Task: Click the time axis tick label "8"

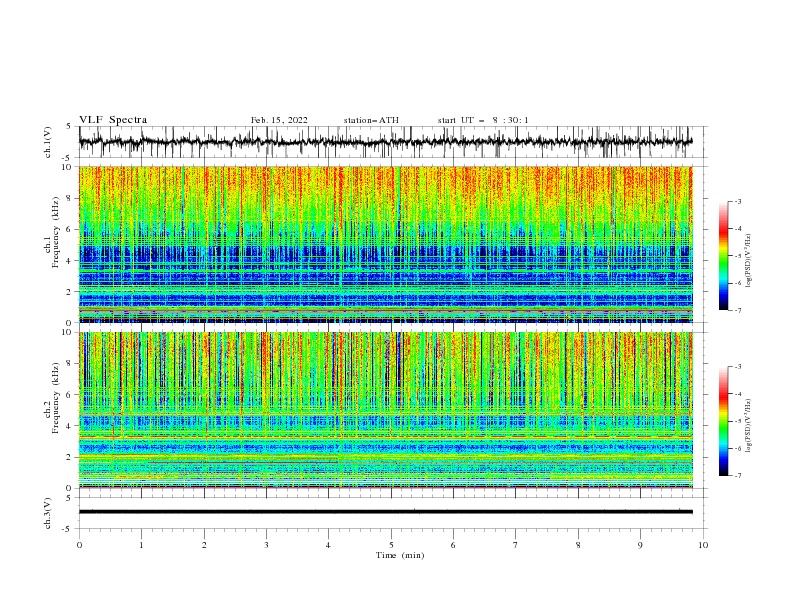Action: 578,545
